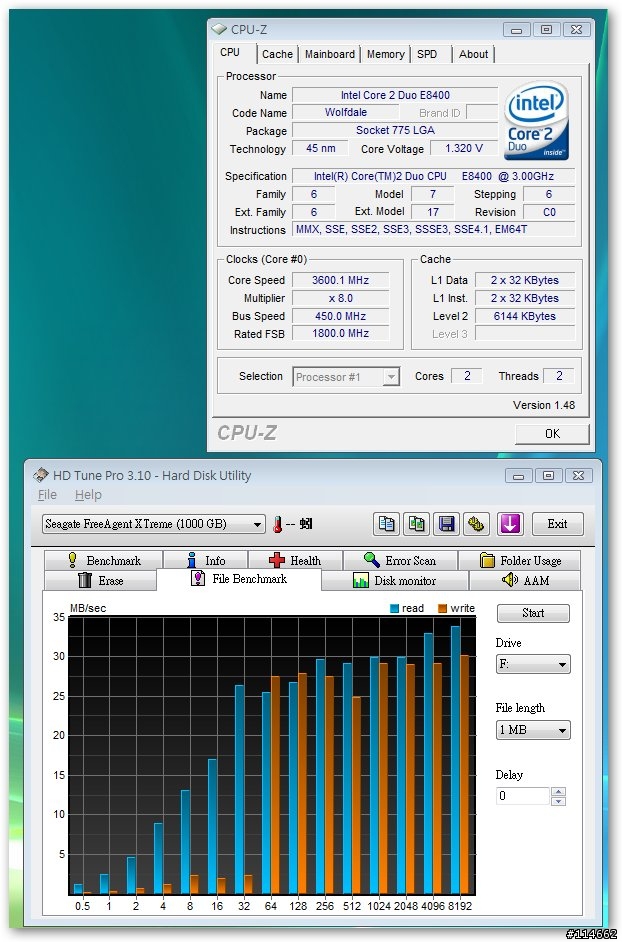Click the copy text to clipboard icon in HD Tune

(386, 524)
